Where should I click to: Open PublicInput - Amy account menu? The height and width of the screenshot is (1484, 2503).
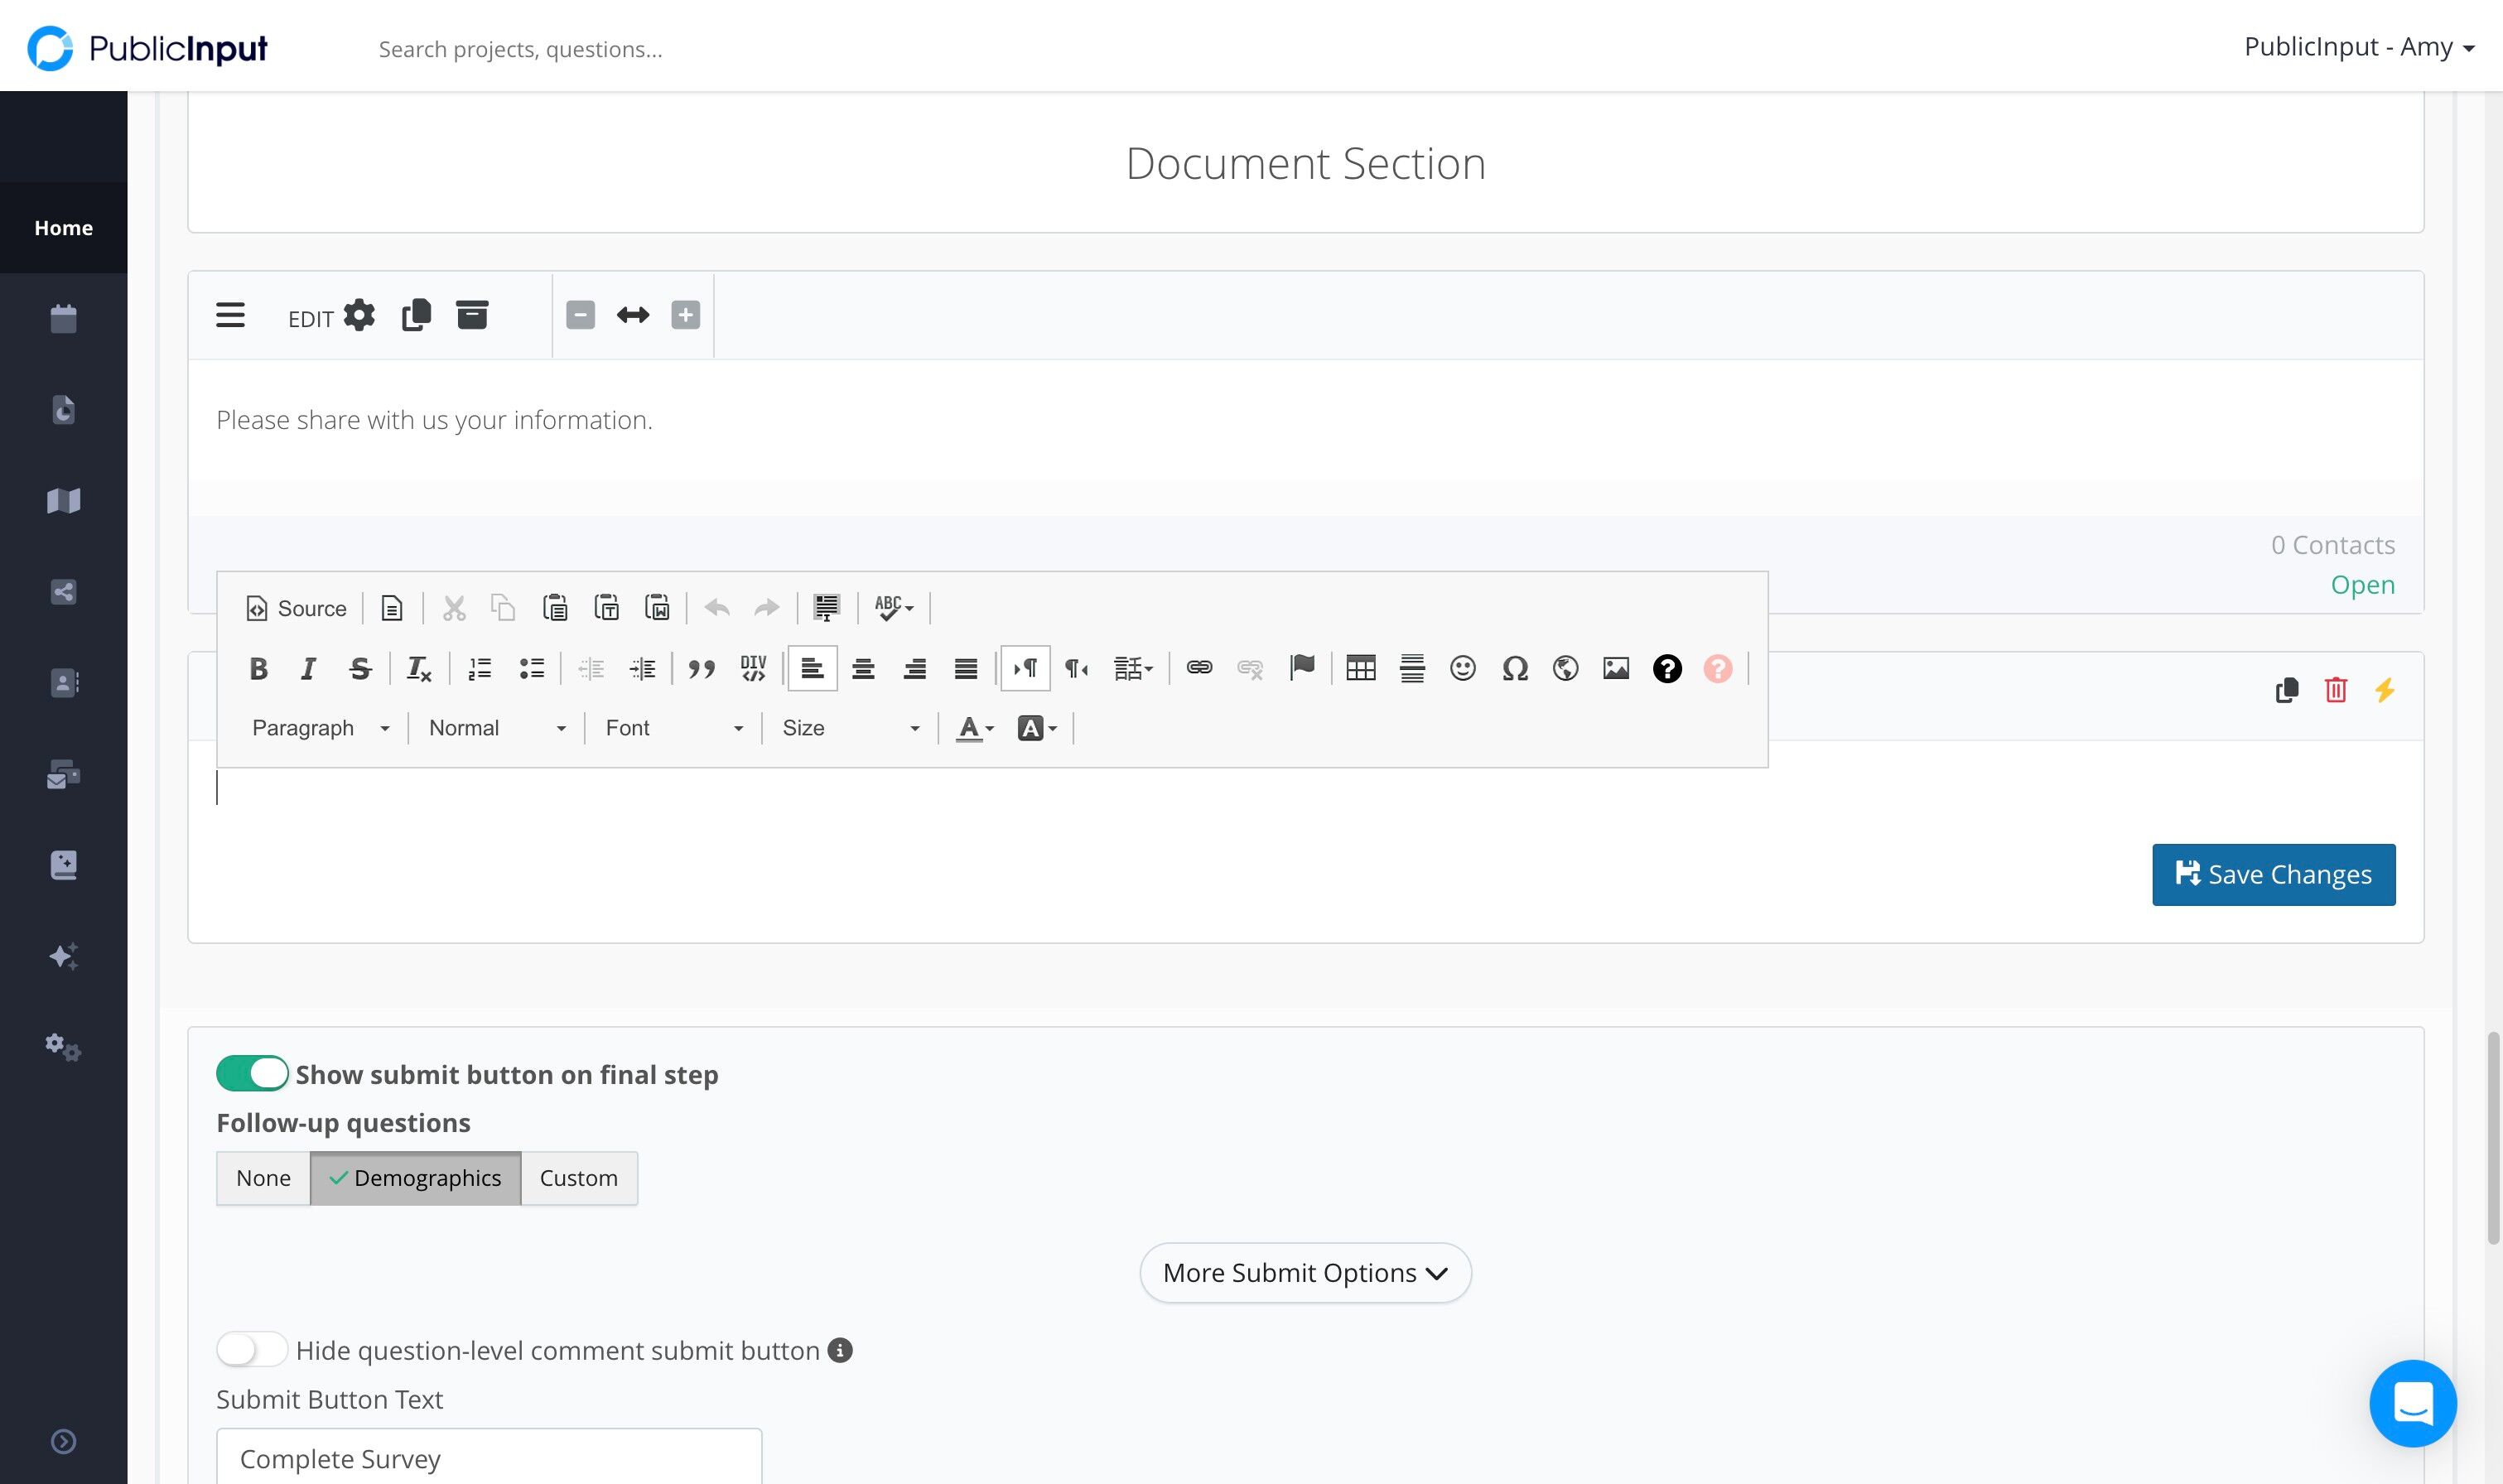[x=2358, y=47]
